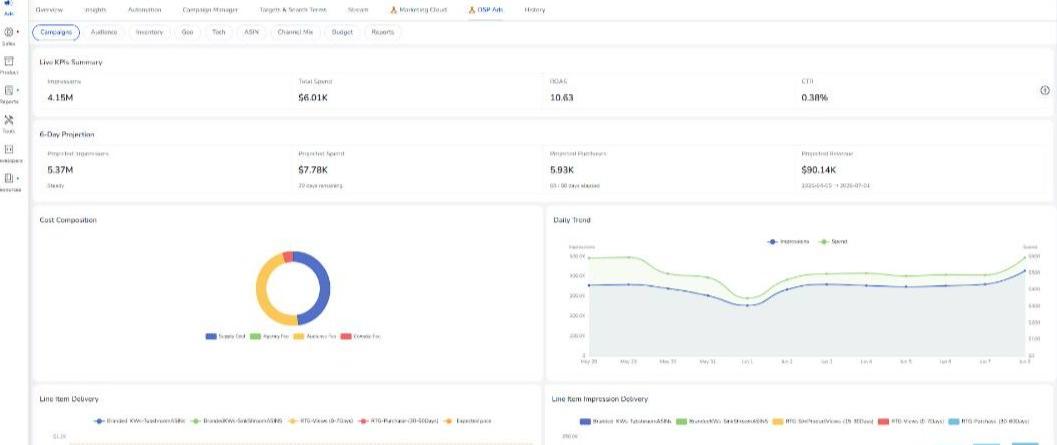Expand the Resources sidebar arrow
This screenshot has height=445, width=1057.
(x=18, y=178)
